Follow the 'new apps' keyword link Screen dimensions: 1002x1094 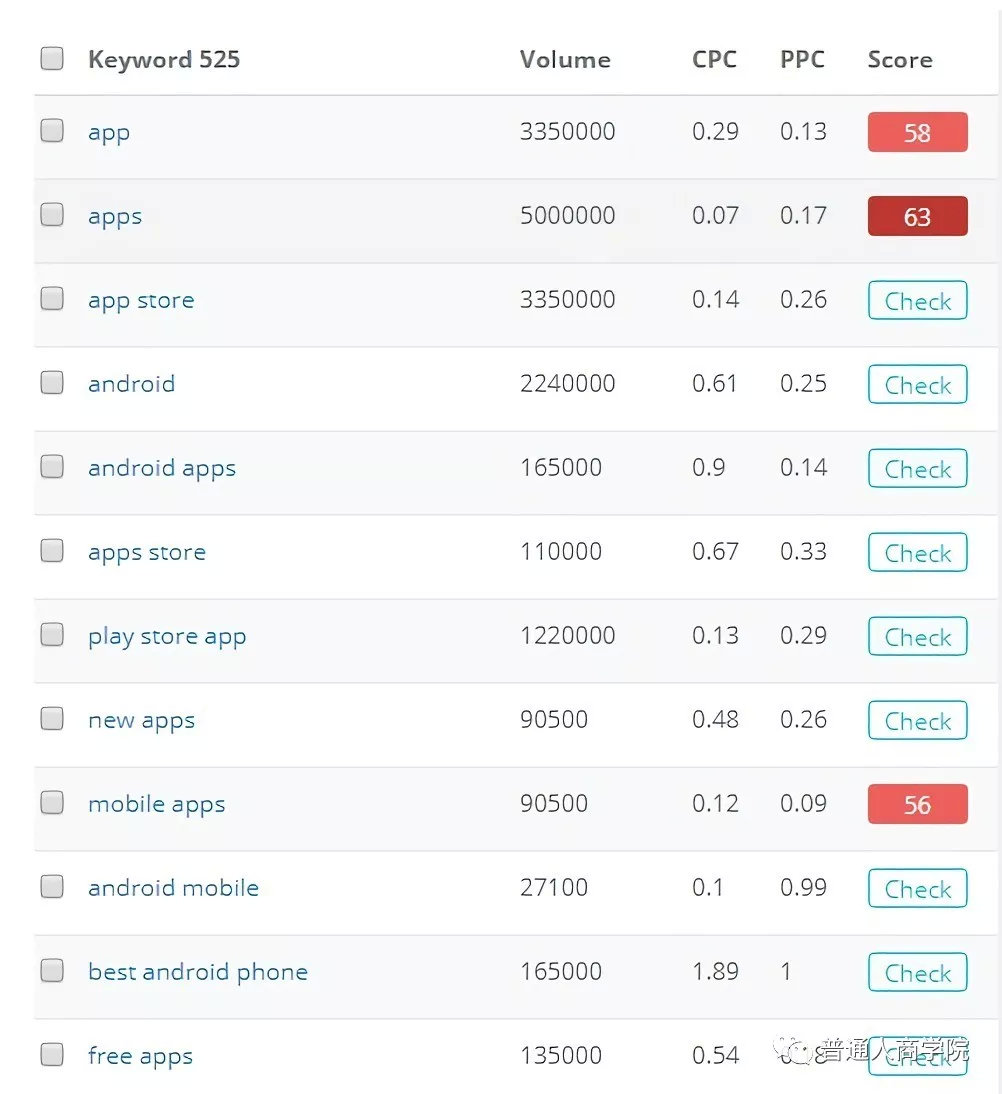point(141,720)
